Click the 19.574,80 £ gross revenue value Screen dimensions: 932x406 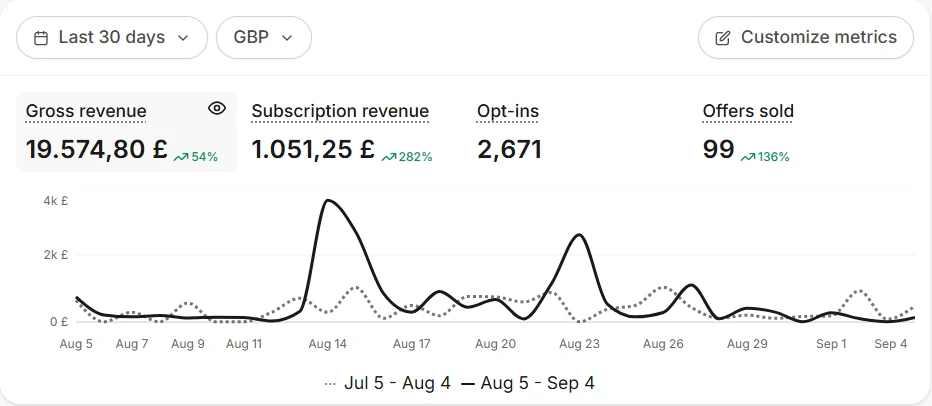tap(97, 149)
